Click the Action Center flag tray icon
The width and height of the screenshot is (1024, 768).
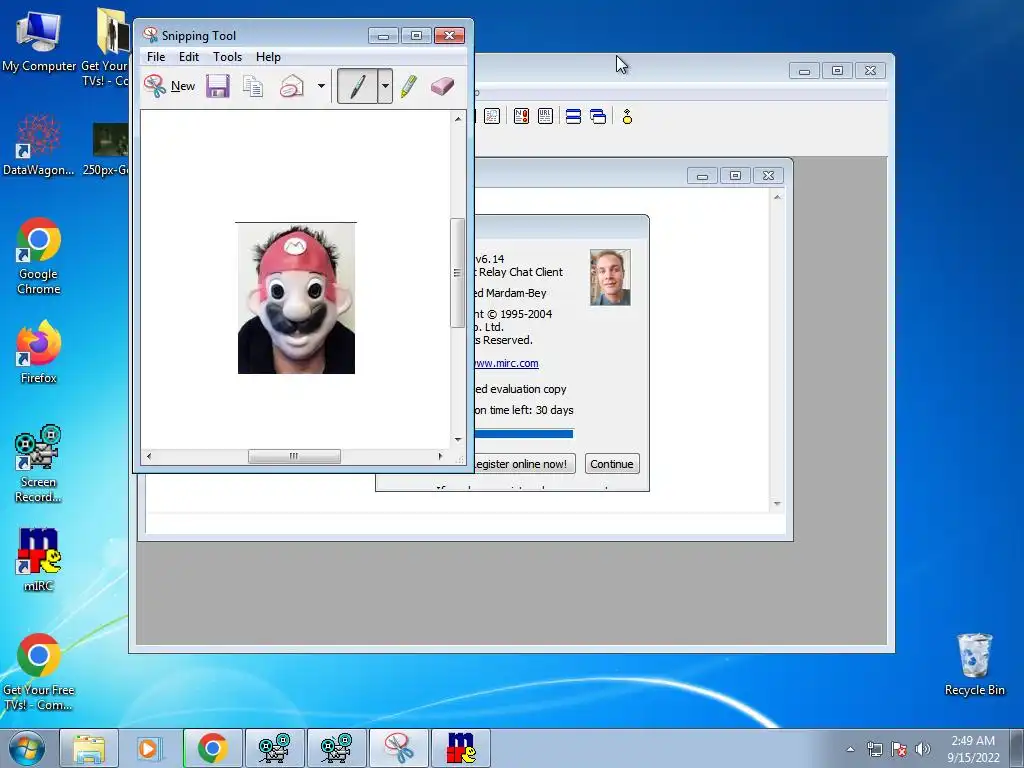(x=899, y=749)
